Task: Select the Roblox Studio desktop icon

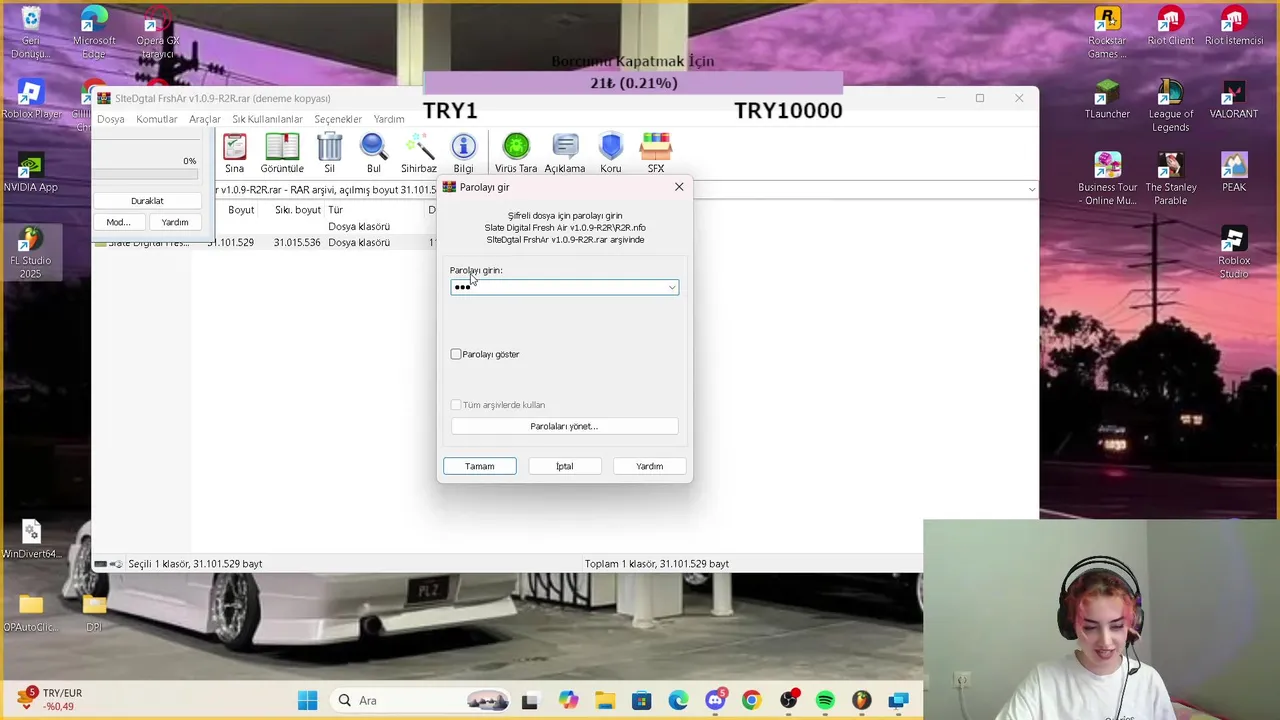Action: (x=1234, y=253)
